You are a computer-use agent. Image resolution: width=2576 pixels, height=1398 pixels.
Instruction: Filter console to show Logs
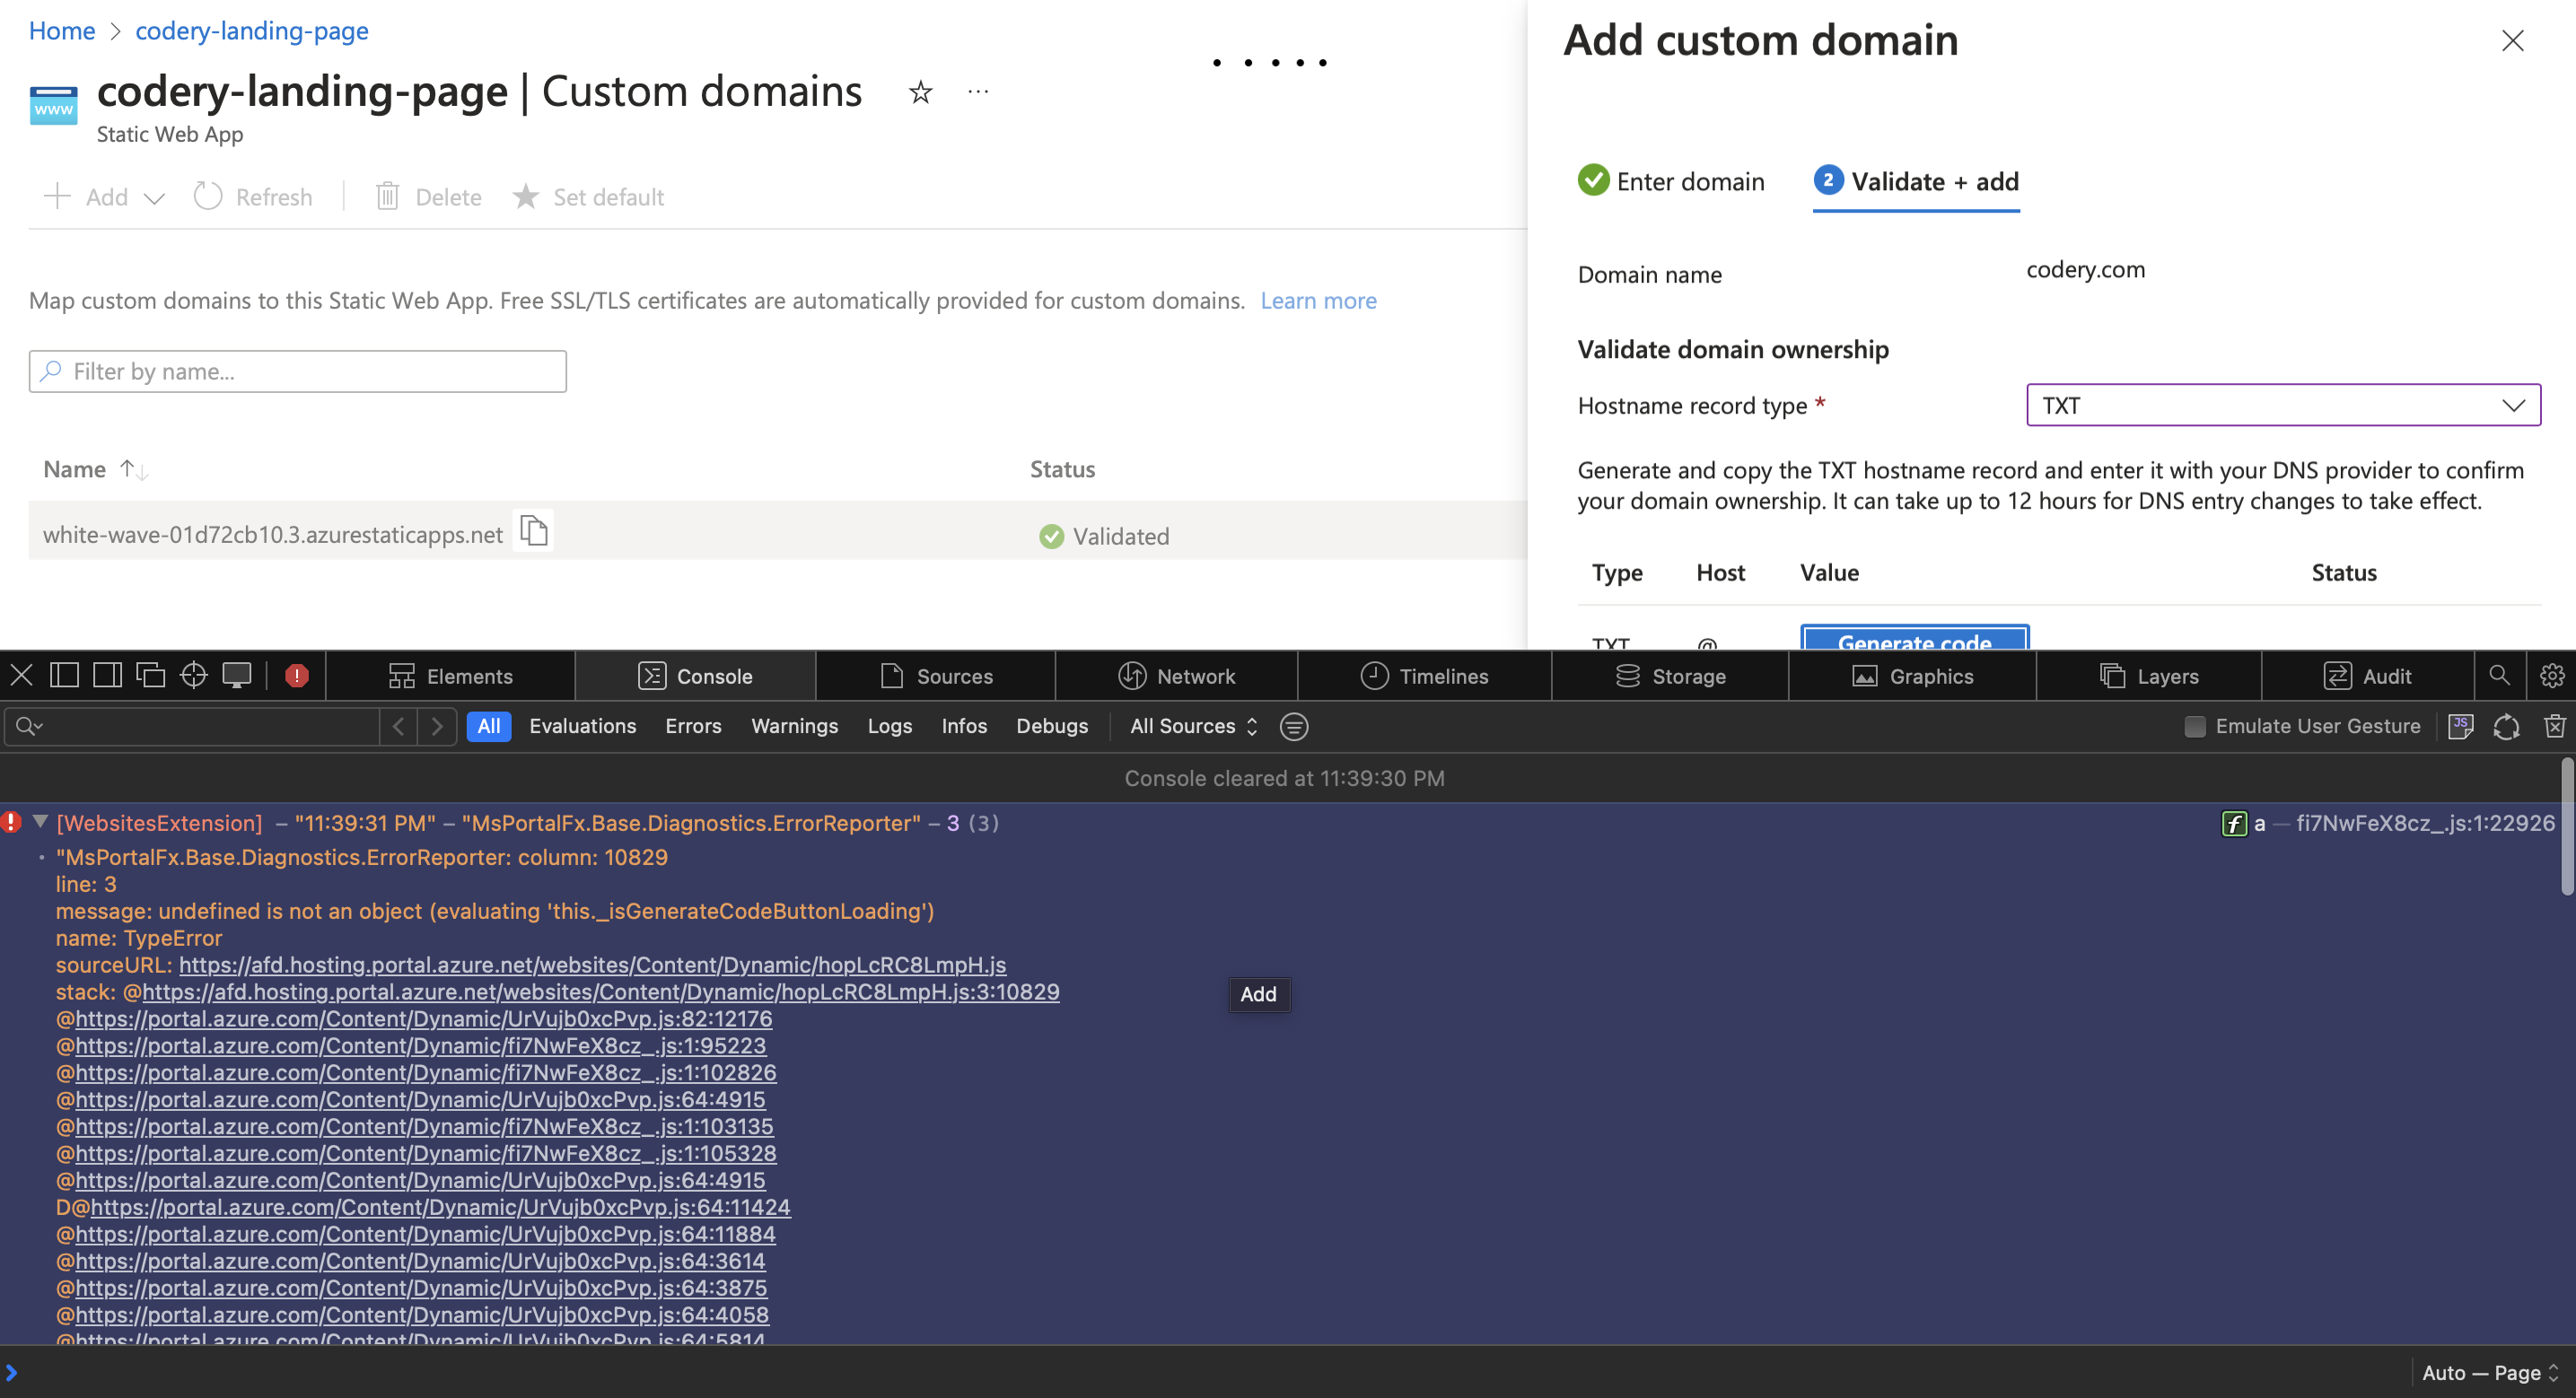coord(889,726)
